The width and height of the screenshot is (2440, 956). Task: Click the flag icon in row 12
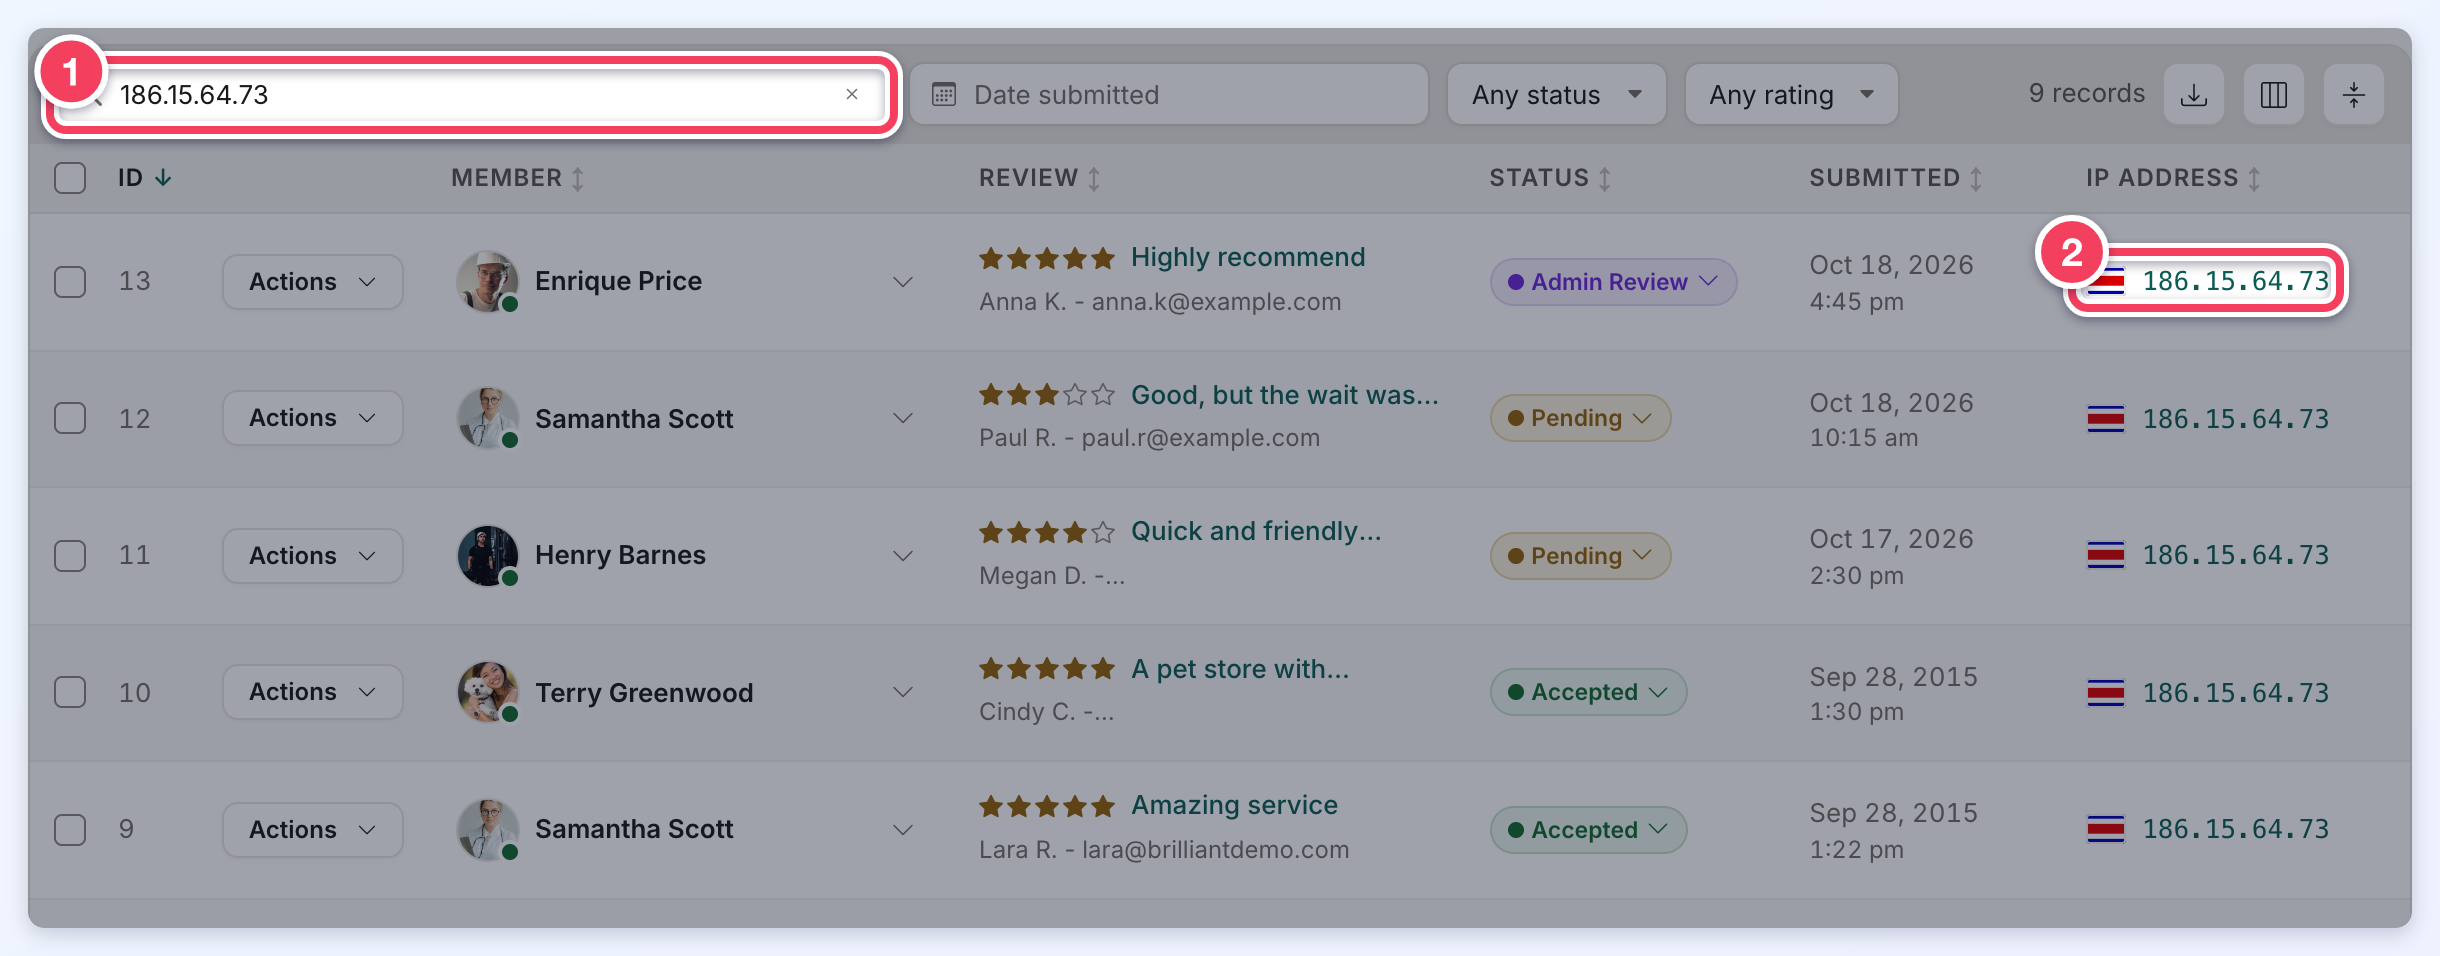click(2106, 419)
